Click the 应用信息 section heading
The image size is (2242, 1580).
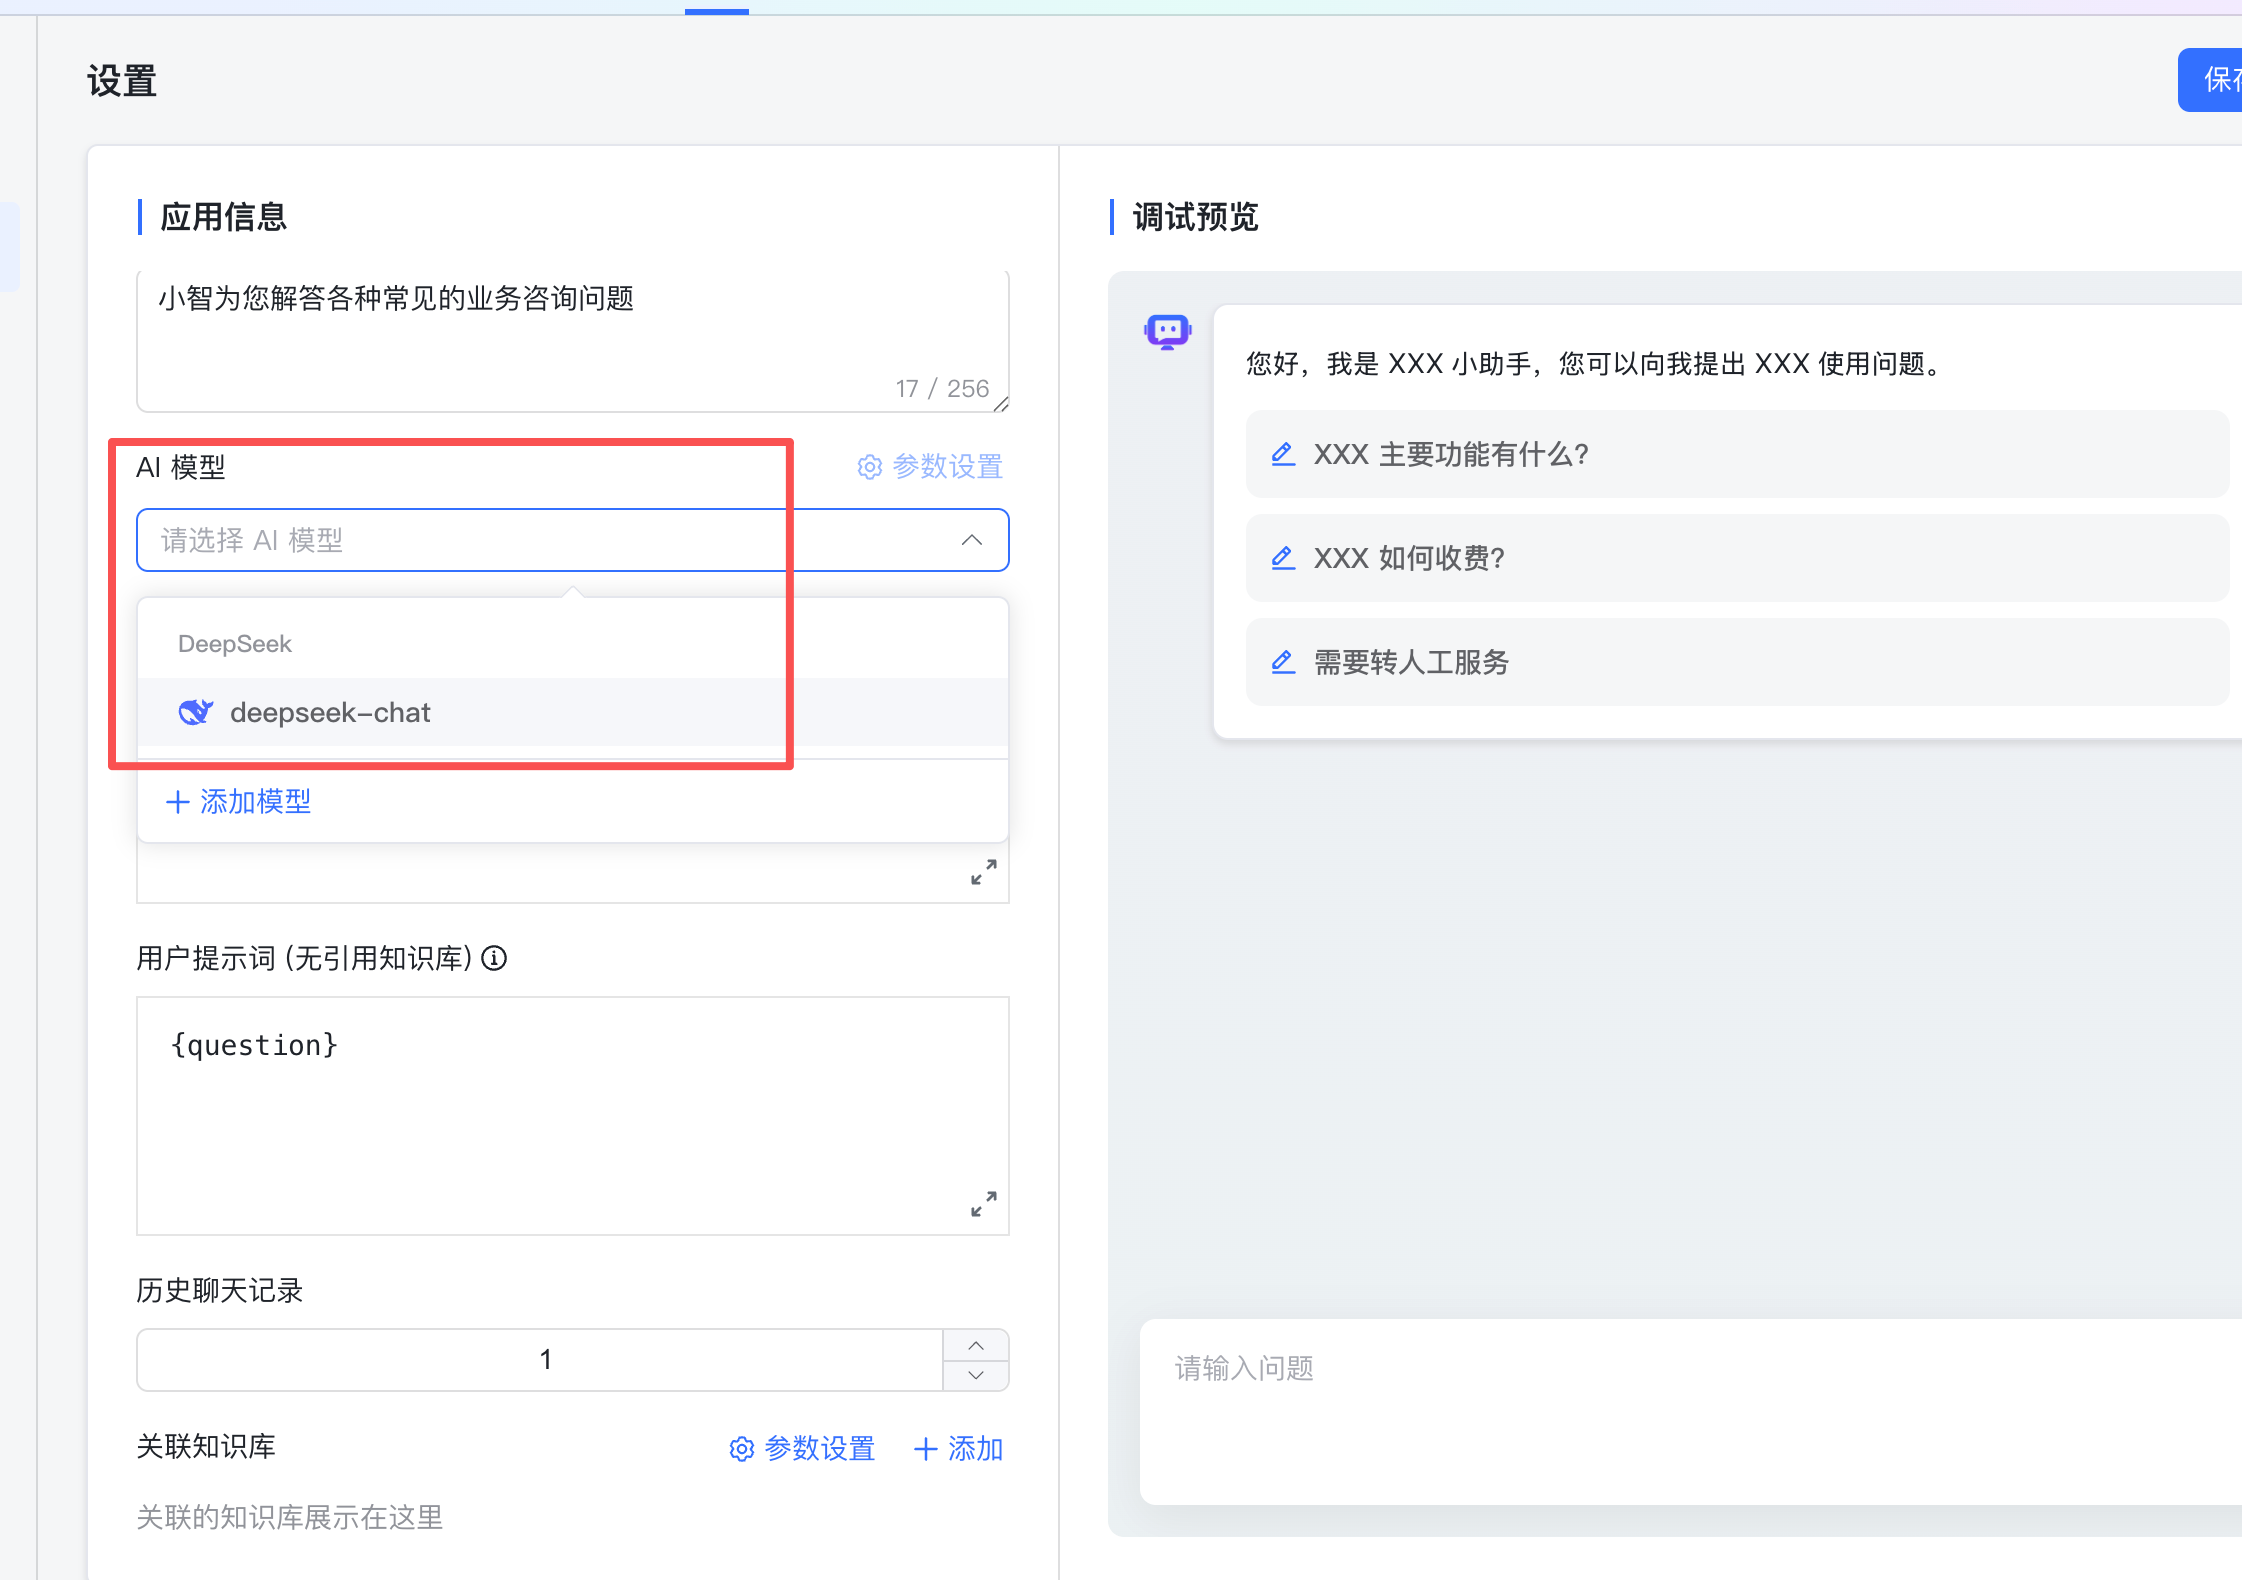pos(224,217)
